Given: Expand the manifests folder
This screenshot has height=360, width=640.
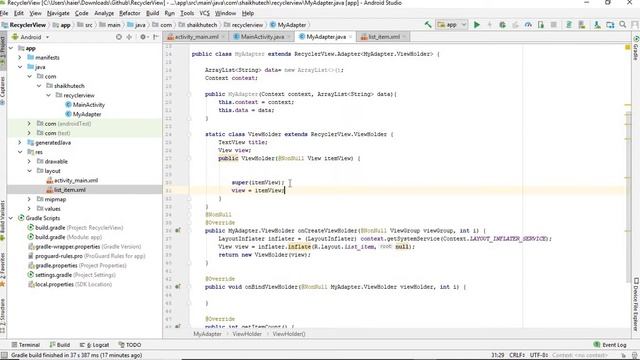Looking at the screenshot, I should click(20, 58).
